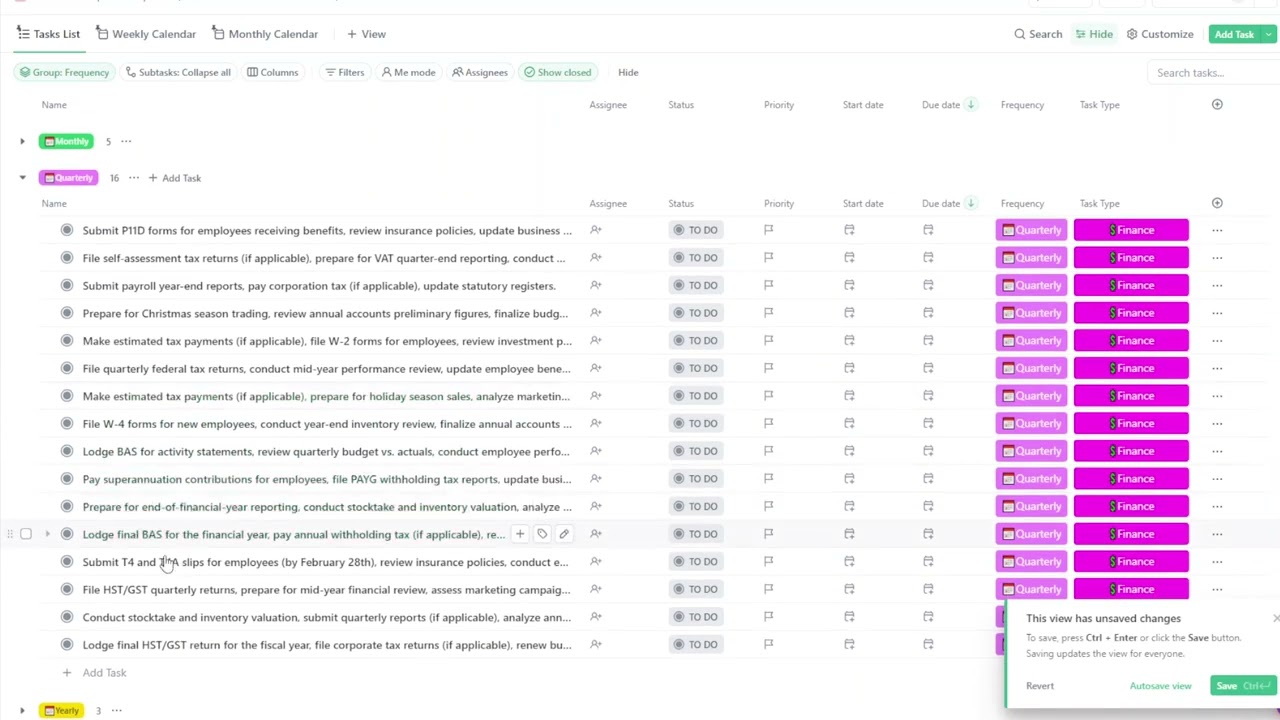This screenshot has height=720, width=1280.
Task: Toggle the Show closed filter
Action: pos(557,72)
